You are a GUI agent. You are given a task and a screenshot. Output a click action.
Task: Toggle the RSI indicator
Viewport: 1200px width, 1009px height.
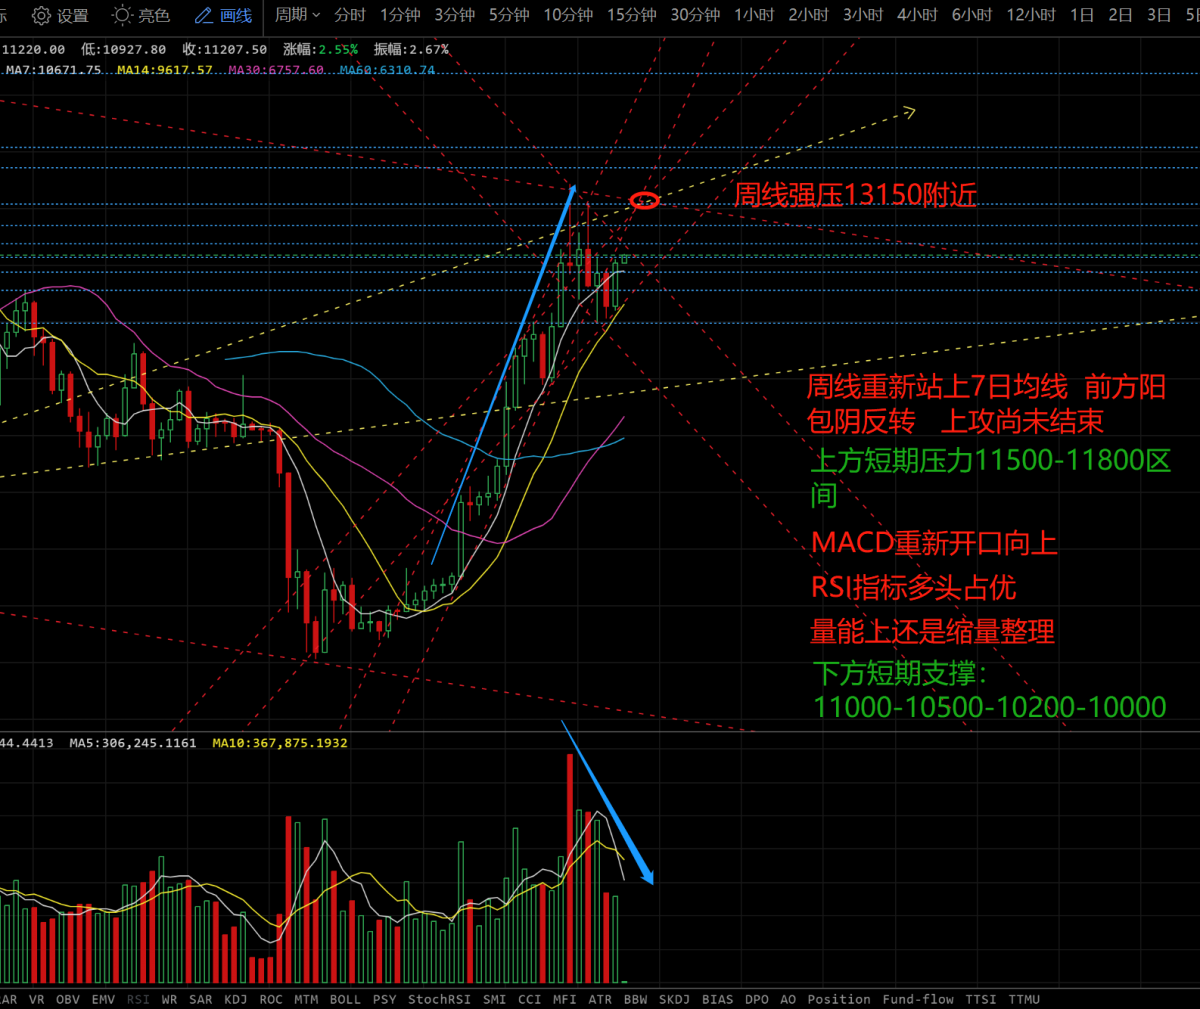138,999
